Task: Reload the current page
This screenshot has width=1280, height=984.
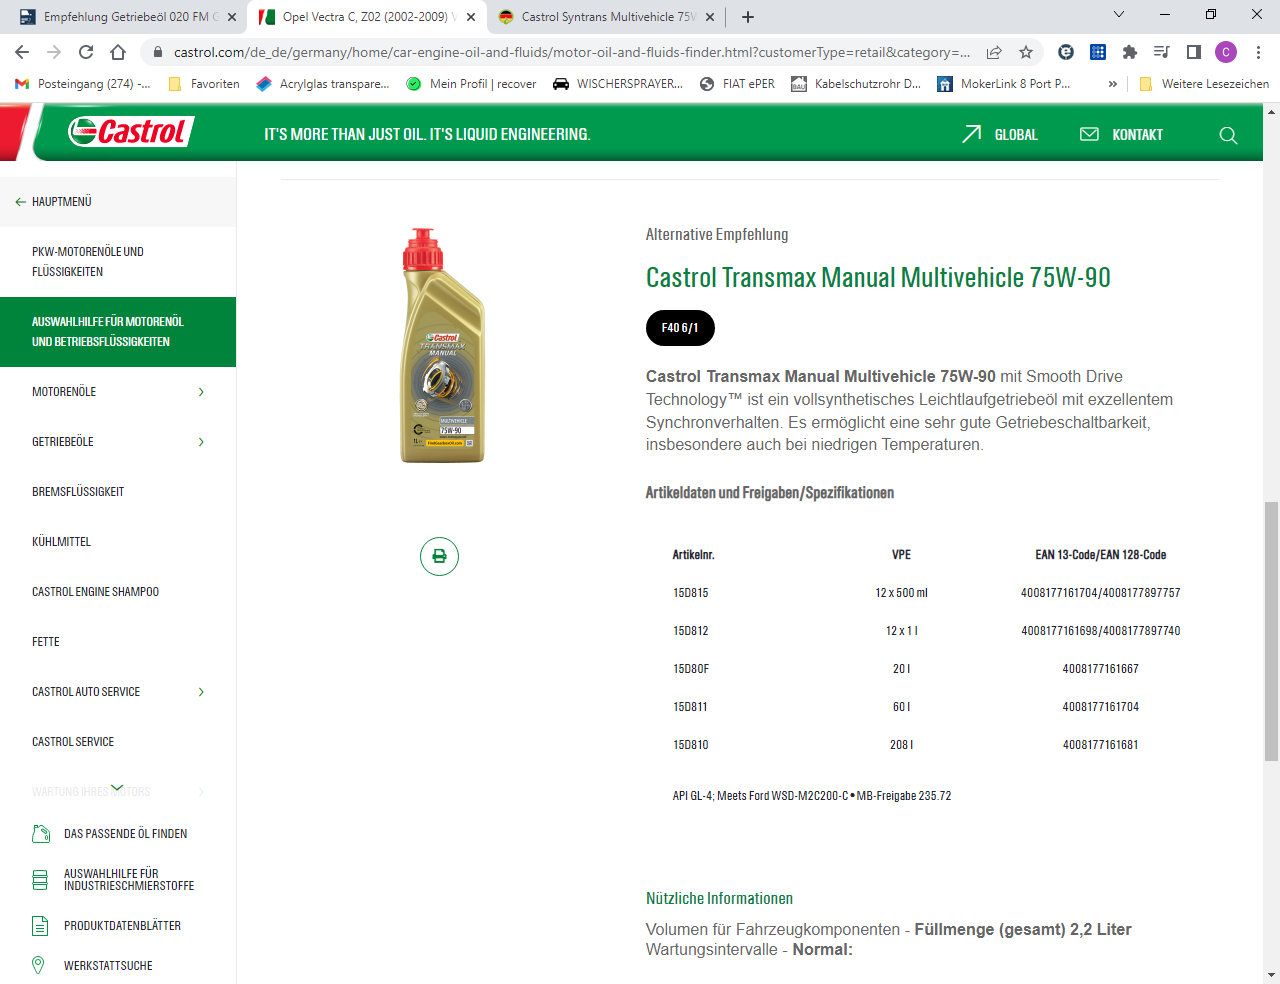Action: [x=86, y=52]
